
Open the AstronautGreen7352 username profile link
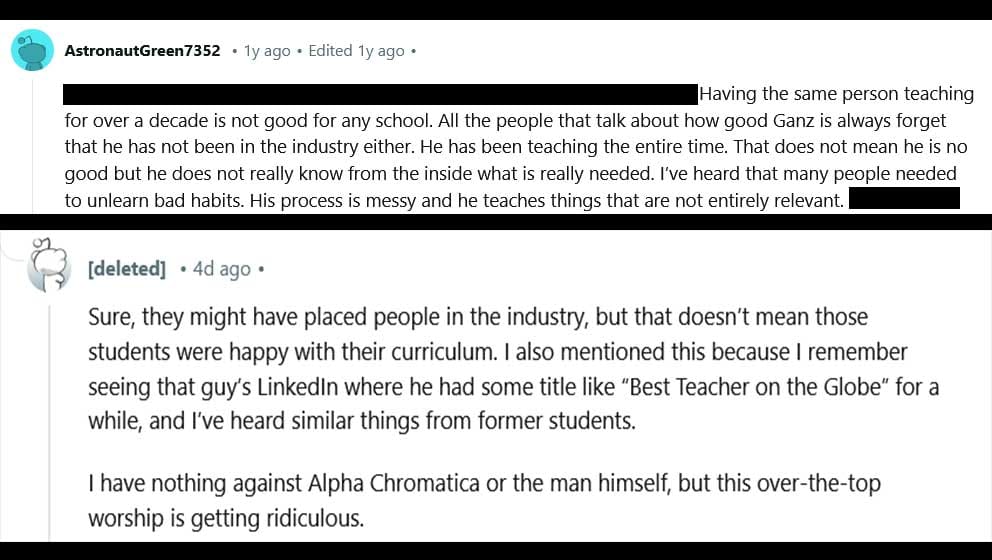pyautogui.click(x=141, y=51)
